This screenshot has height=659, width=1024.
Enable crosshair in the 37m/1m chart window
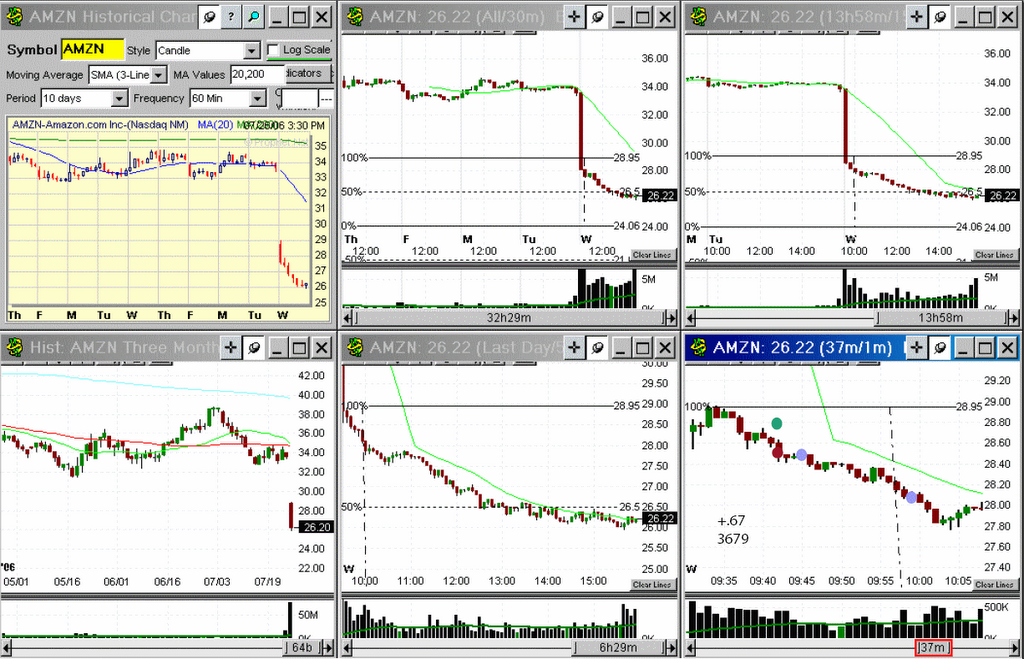click(x=916, y=347)
